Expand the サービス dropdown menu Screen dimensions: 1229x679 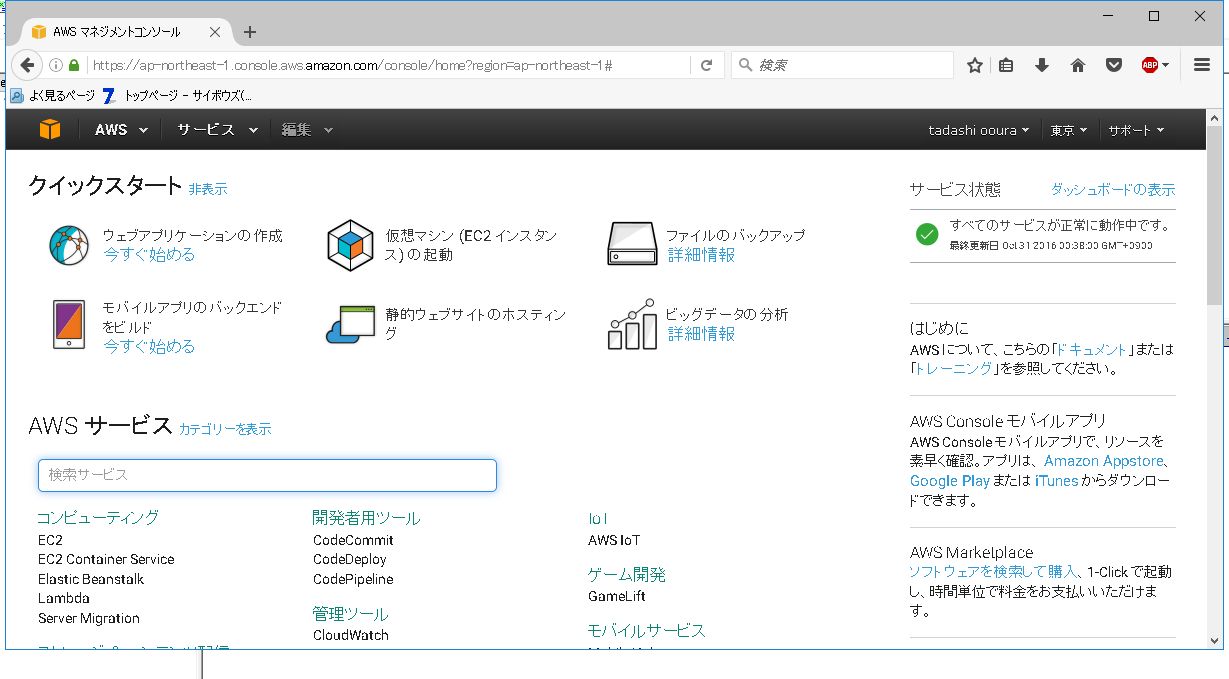point(217,130)
